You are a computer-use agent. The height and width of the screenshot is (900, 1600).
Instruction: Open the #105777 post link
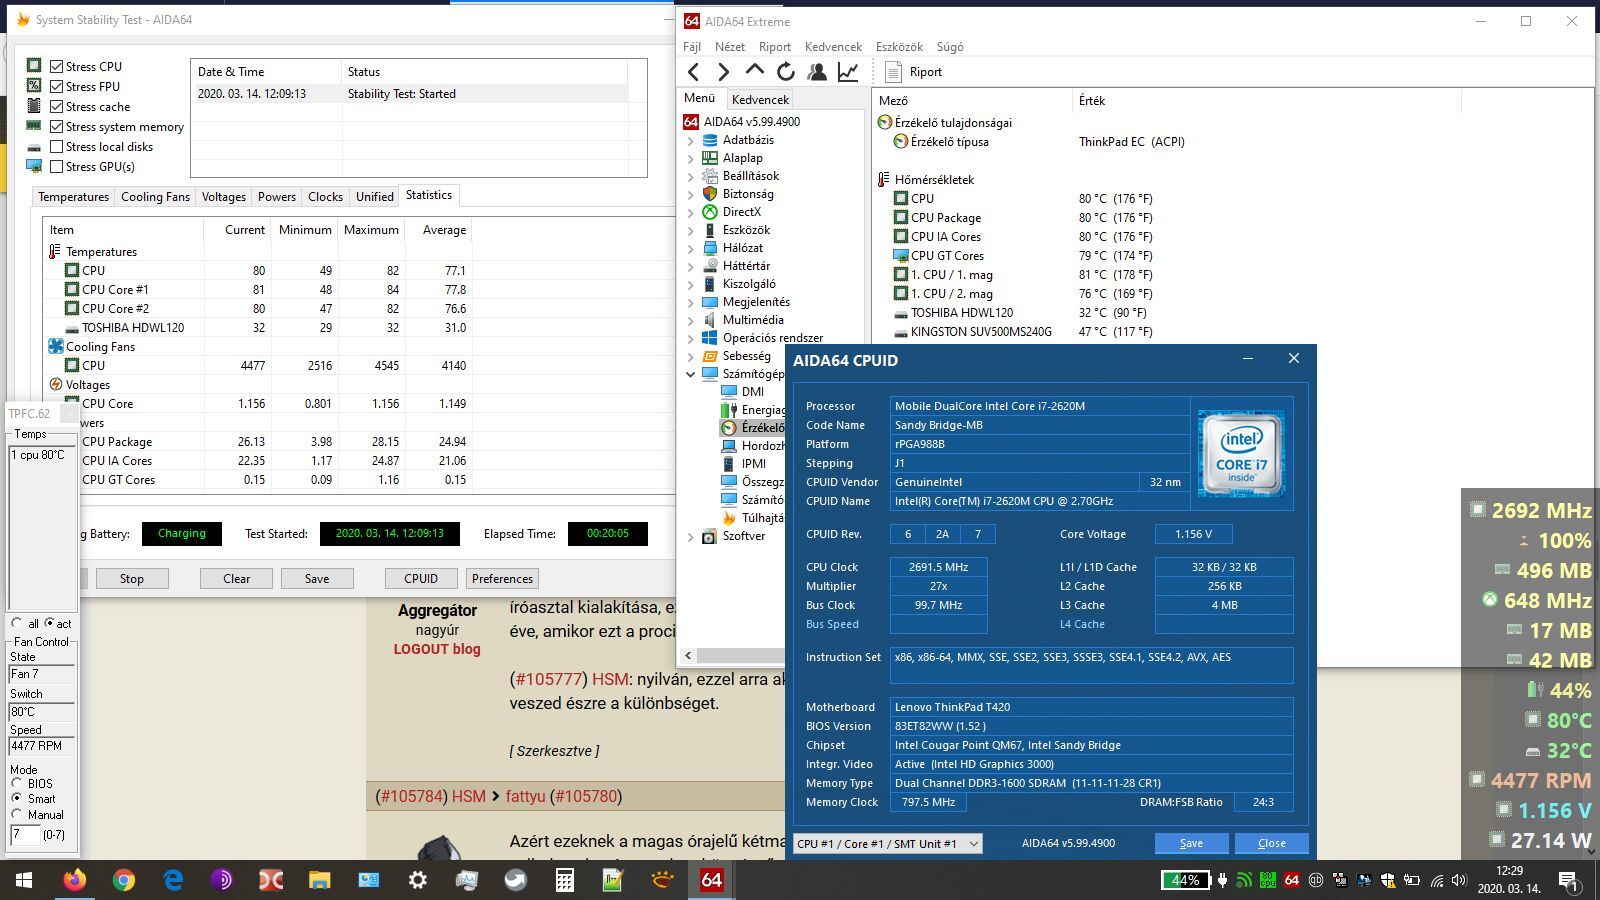pos(546,679)
